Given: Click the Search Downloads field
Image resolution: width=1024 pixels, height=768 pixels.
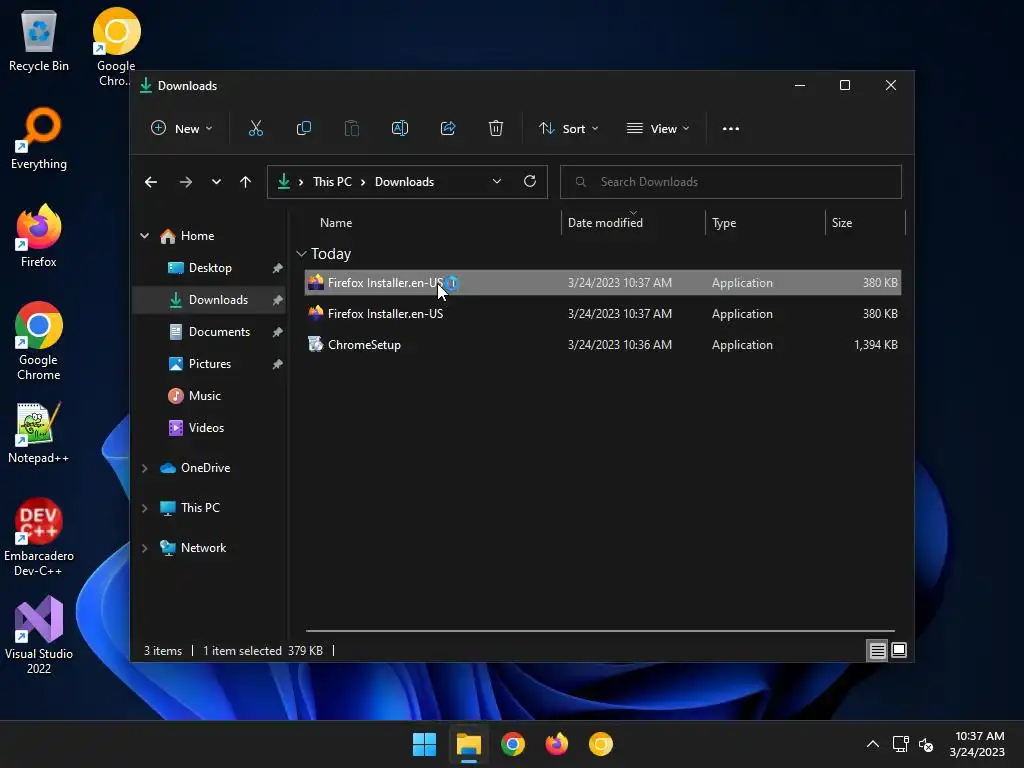Looking at the screenshot, I should (x=731, y=182).
